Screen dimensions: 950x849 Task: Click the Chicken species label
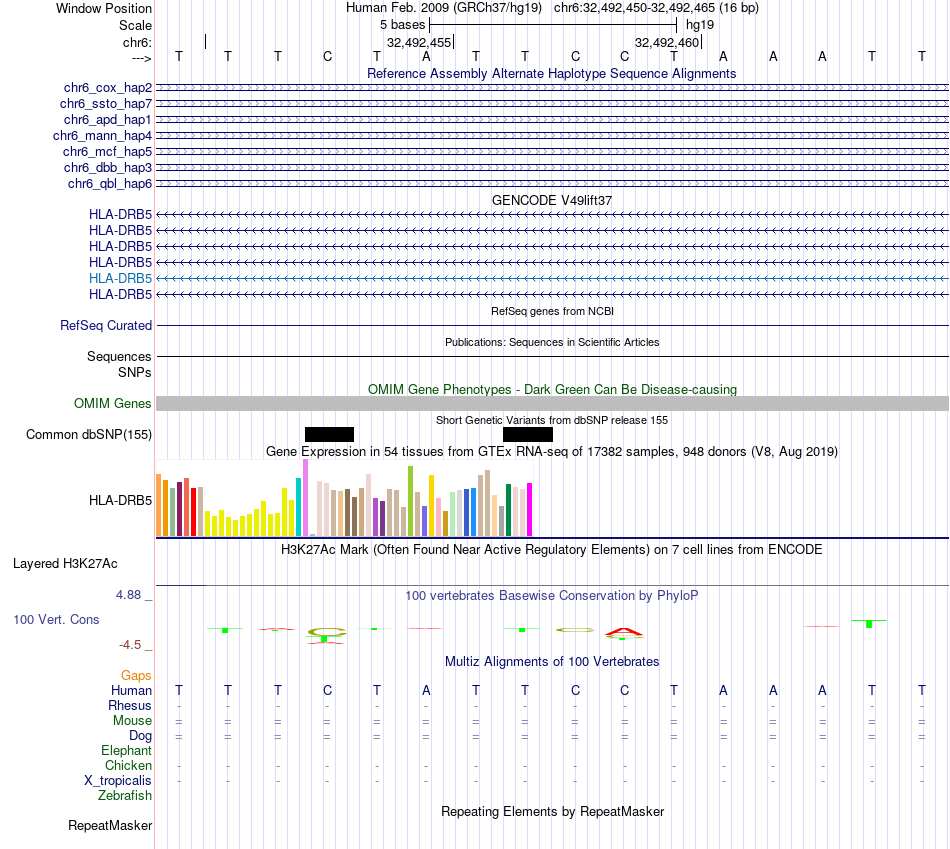[x=128, y=765]
